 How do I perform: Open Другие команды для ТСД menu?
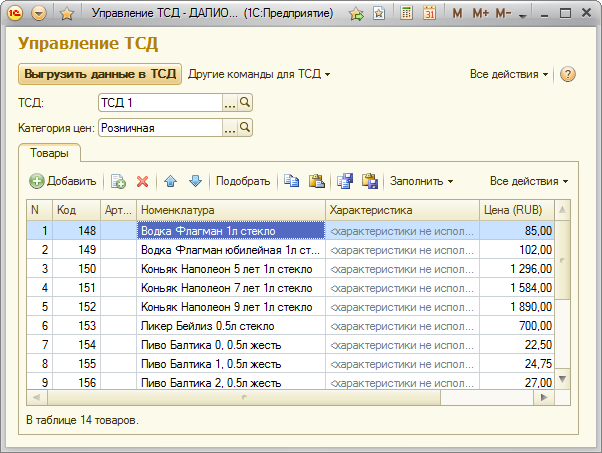[259, 74]
